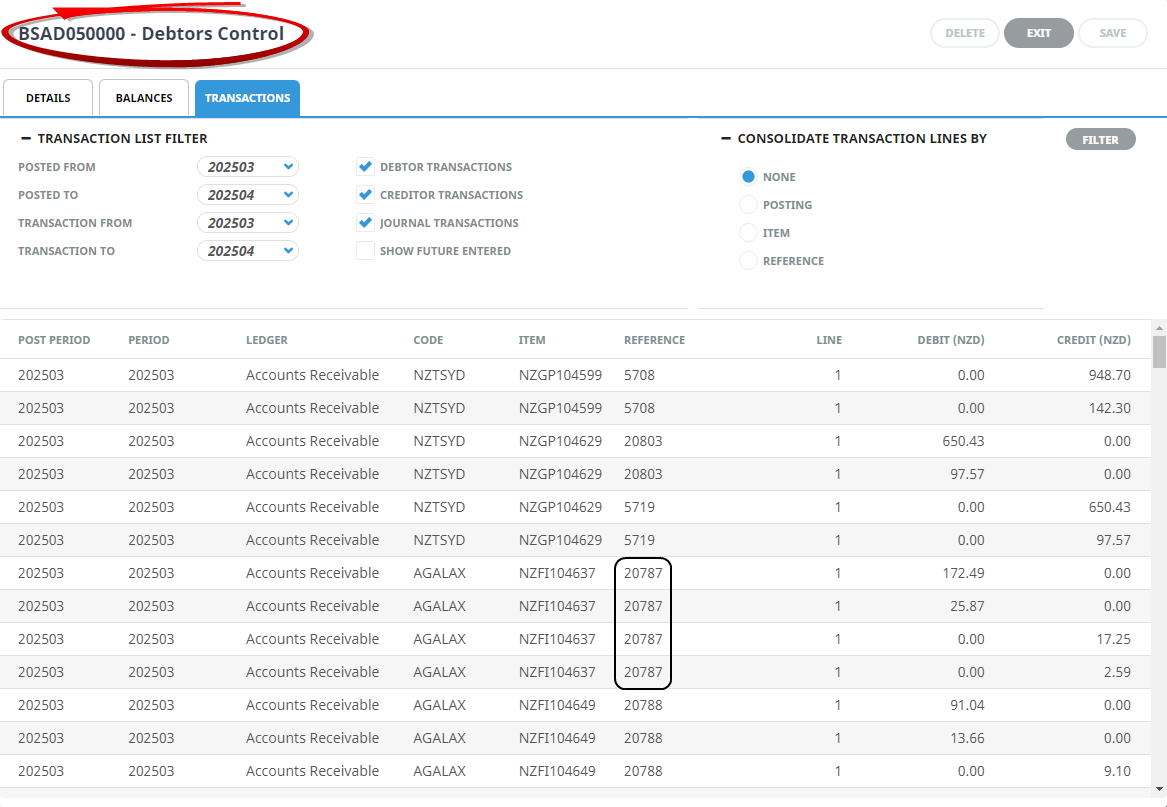Choose Reference as consolidation method
This screenshot has width=1167, height=807.
coord(748,260)
